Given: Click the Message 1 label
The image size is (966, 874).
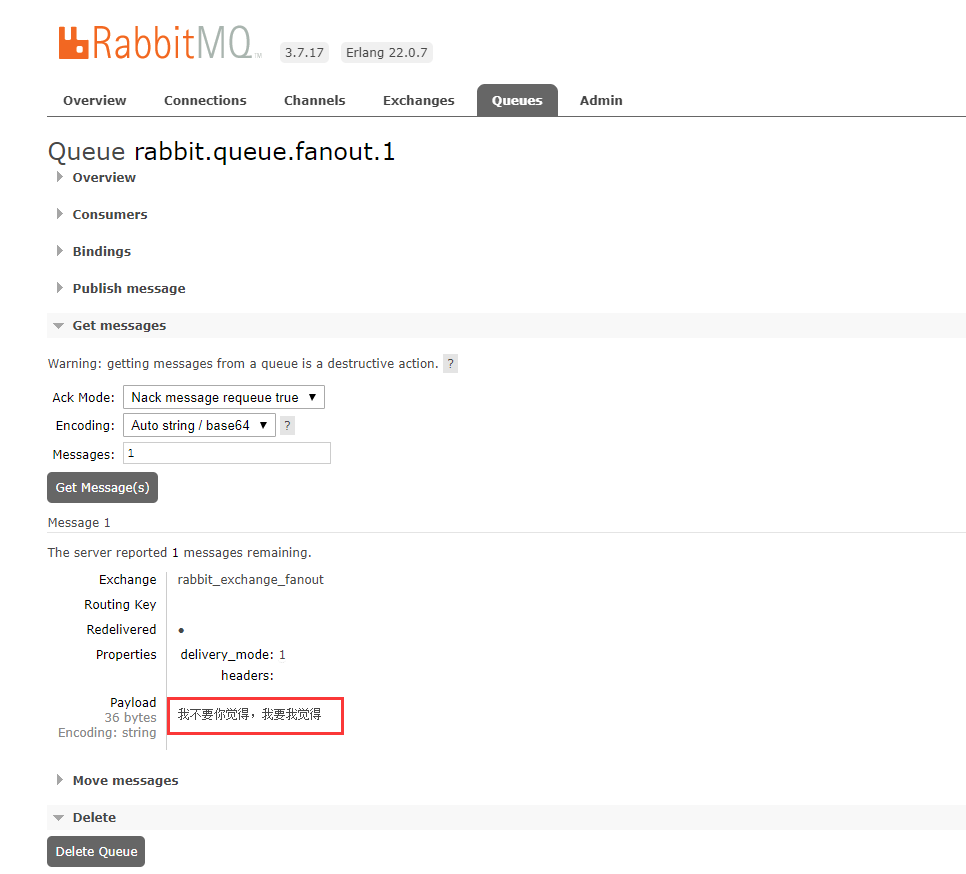Looking at the screenshot, I should (79, 523).
